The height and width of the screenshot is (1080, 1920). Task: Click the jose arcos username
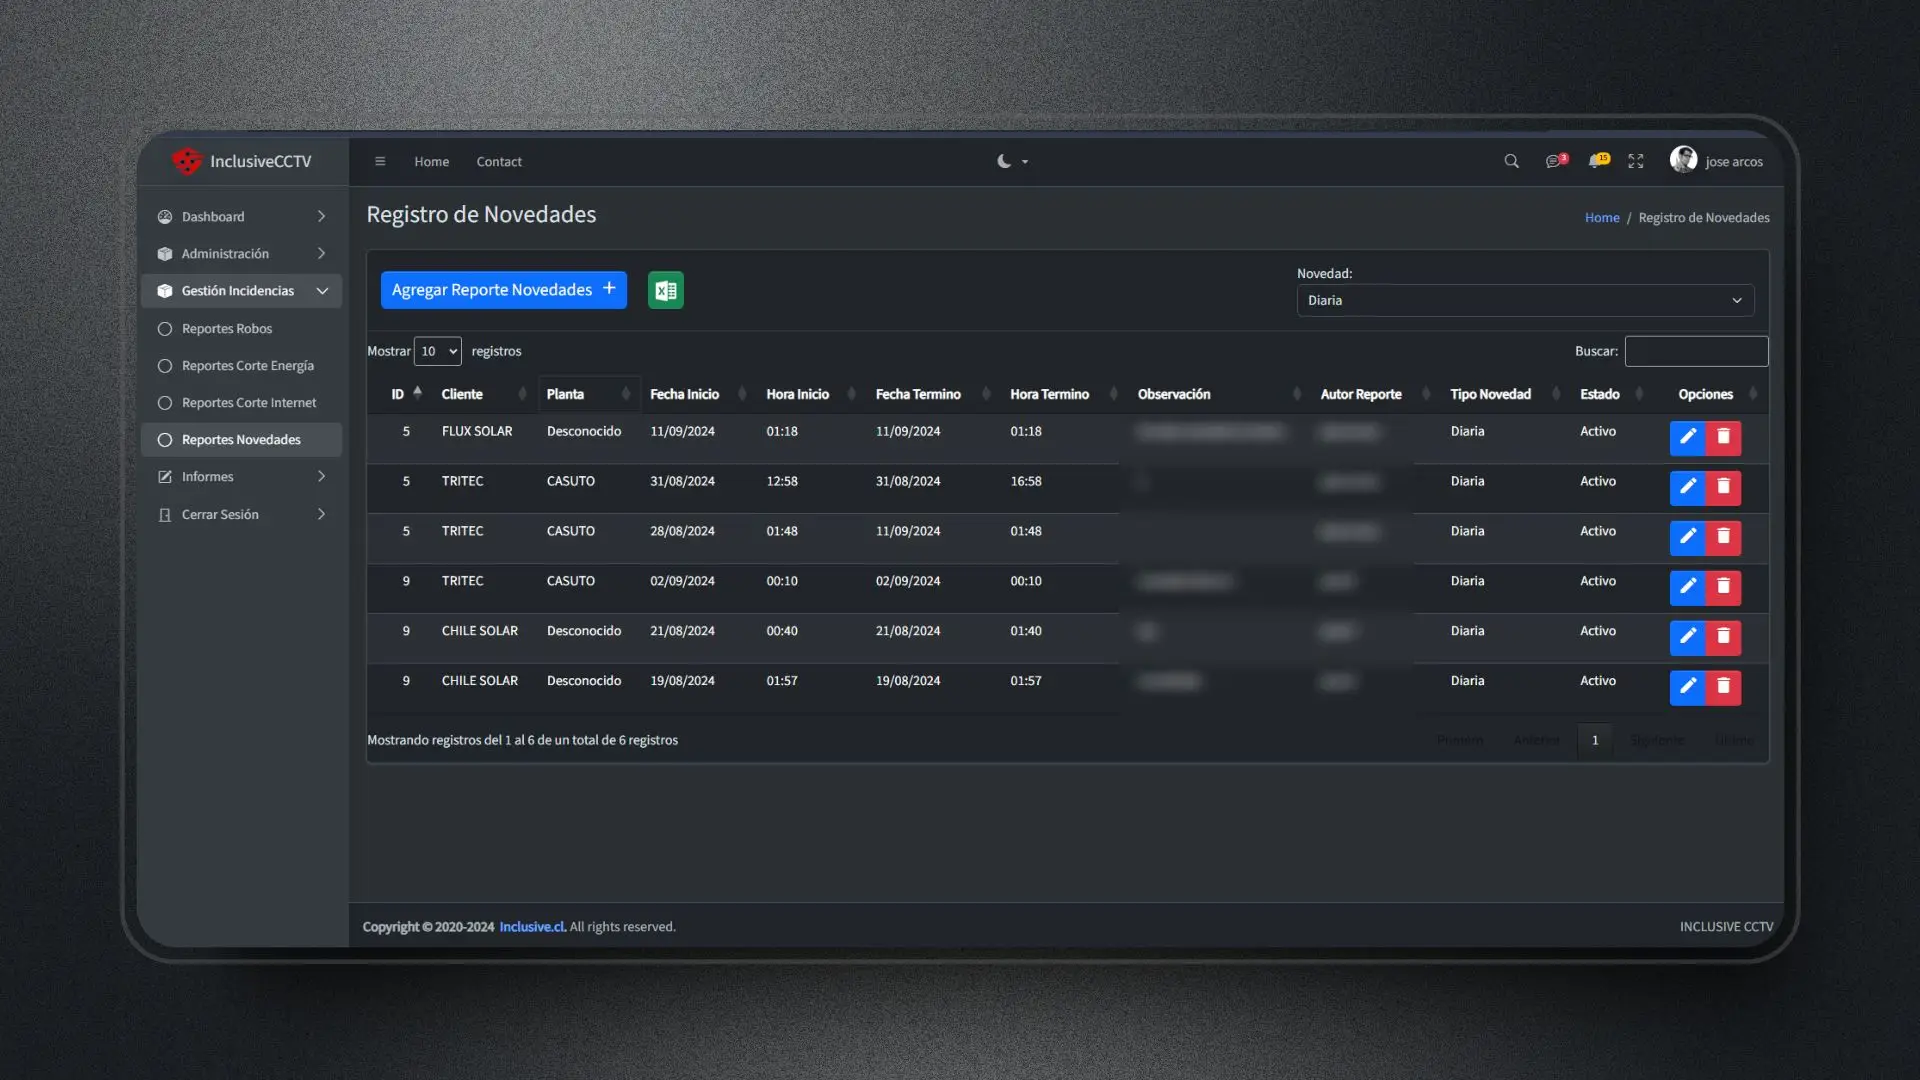click(1734, 161)
